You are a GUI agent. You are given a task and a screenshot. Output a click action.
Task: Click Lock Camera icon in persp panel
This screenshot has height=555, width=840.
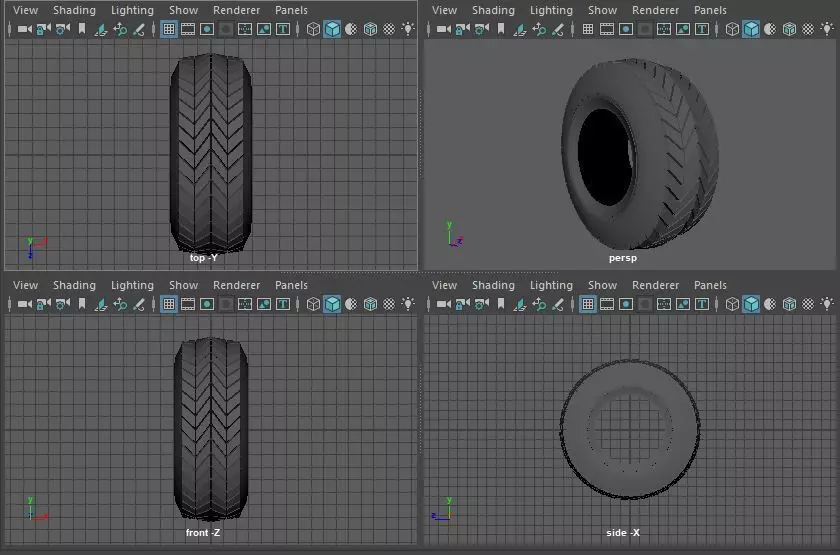click(x=462, y=29)
